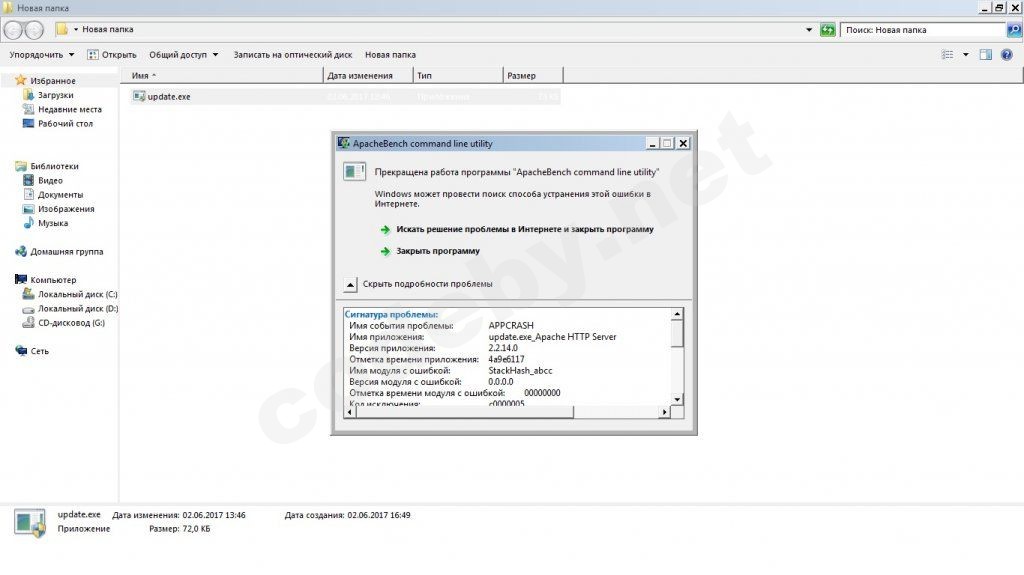This screenshot has height=575, width=1024.
Task: Click the Computer icon in sidebar
Action: coord(21,279)
